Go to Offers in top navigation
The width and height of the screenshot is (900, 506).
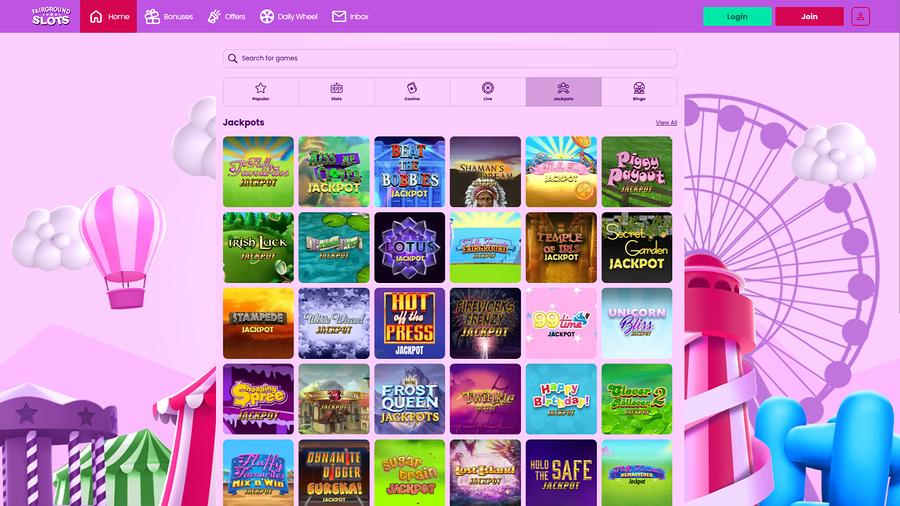point(226,17)
